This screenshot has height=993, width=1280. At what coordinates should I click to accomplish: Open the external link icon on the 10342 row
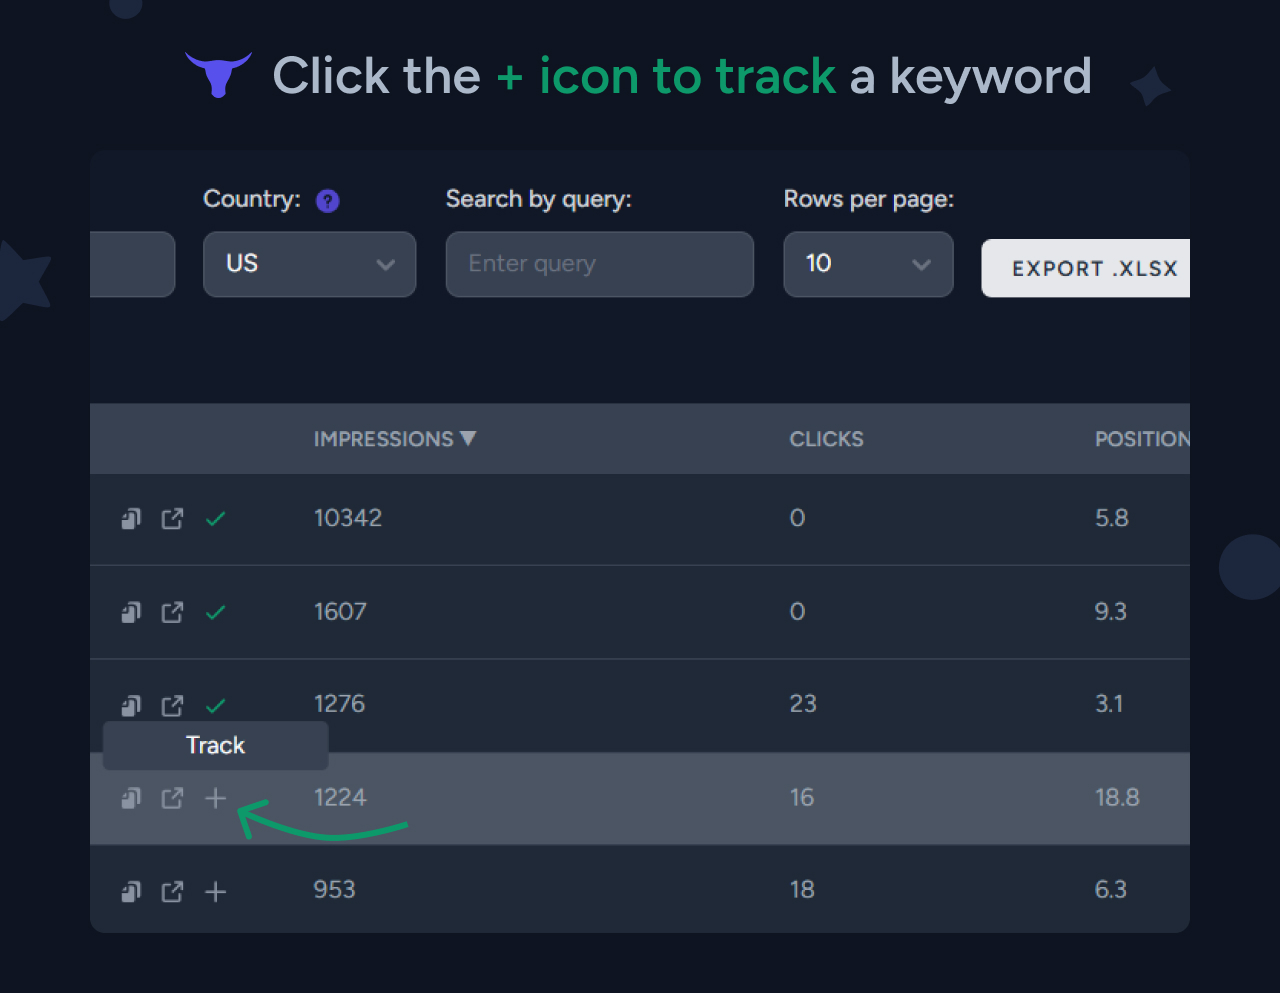click(x=172, y=518)
